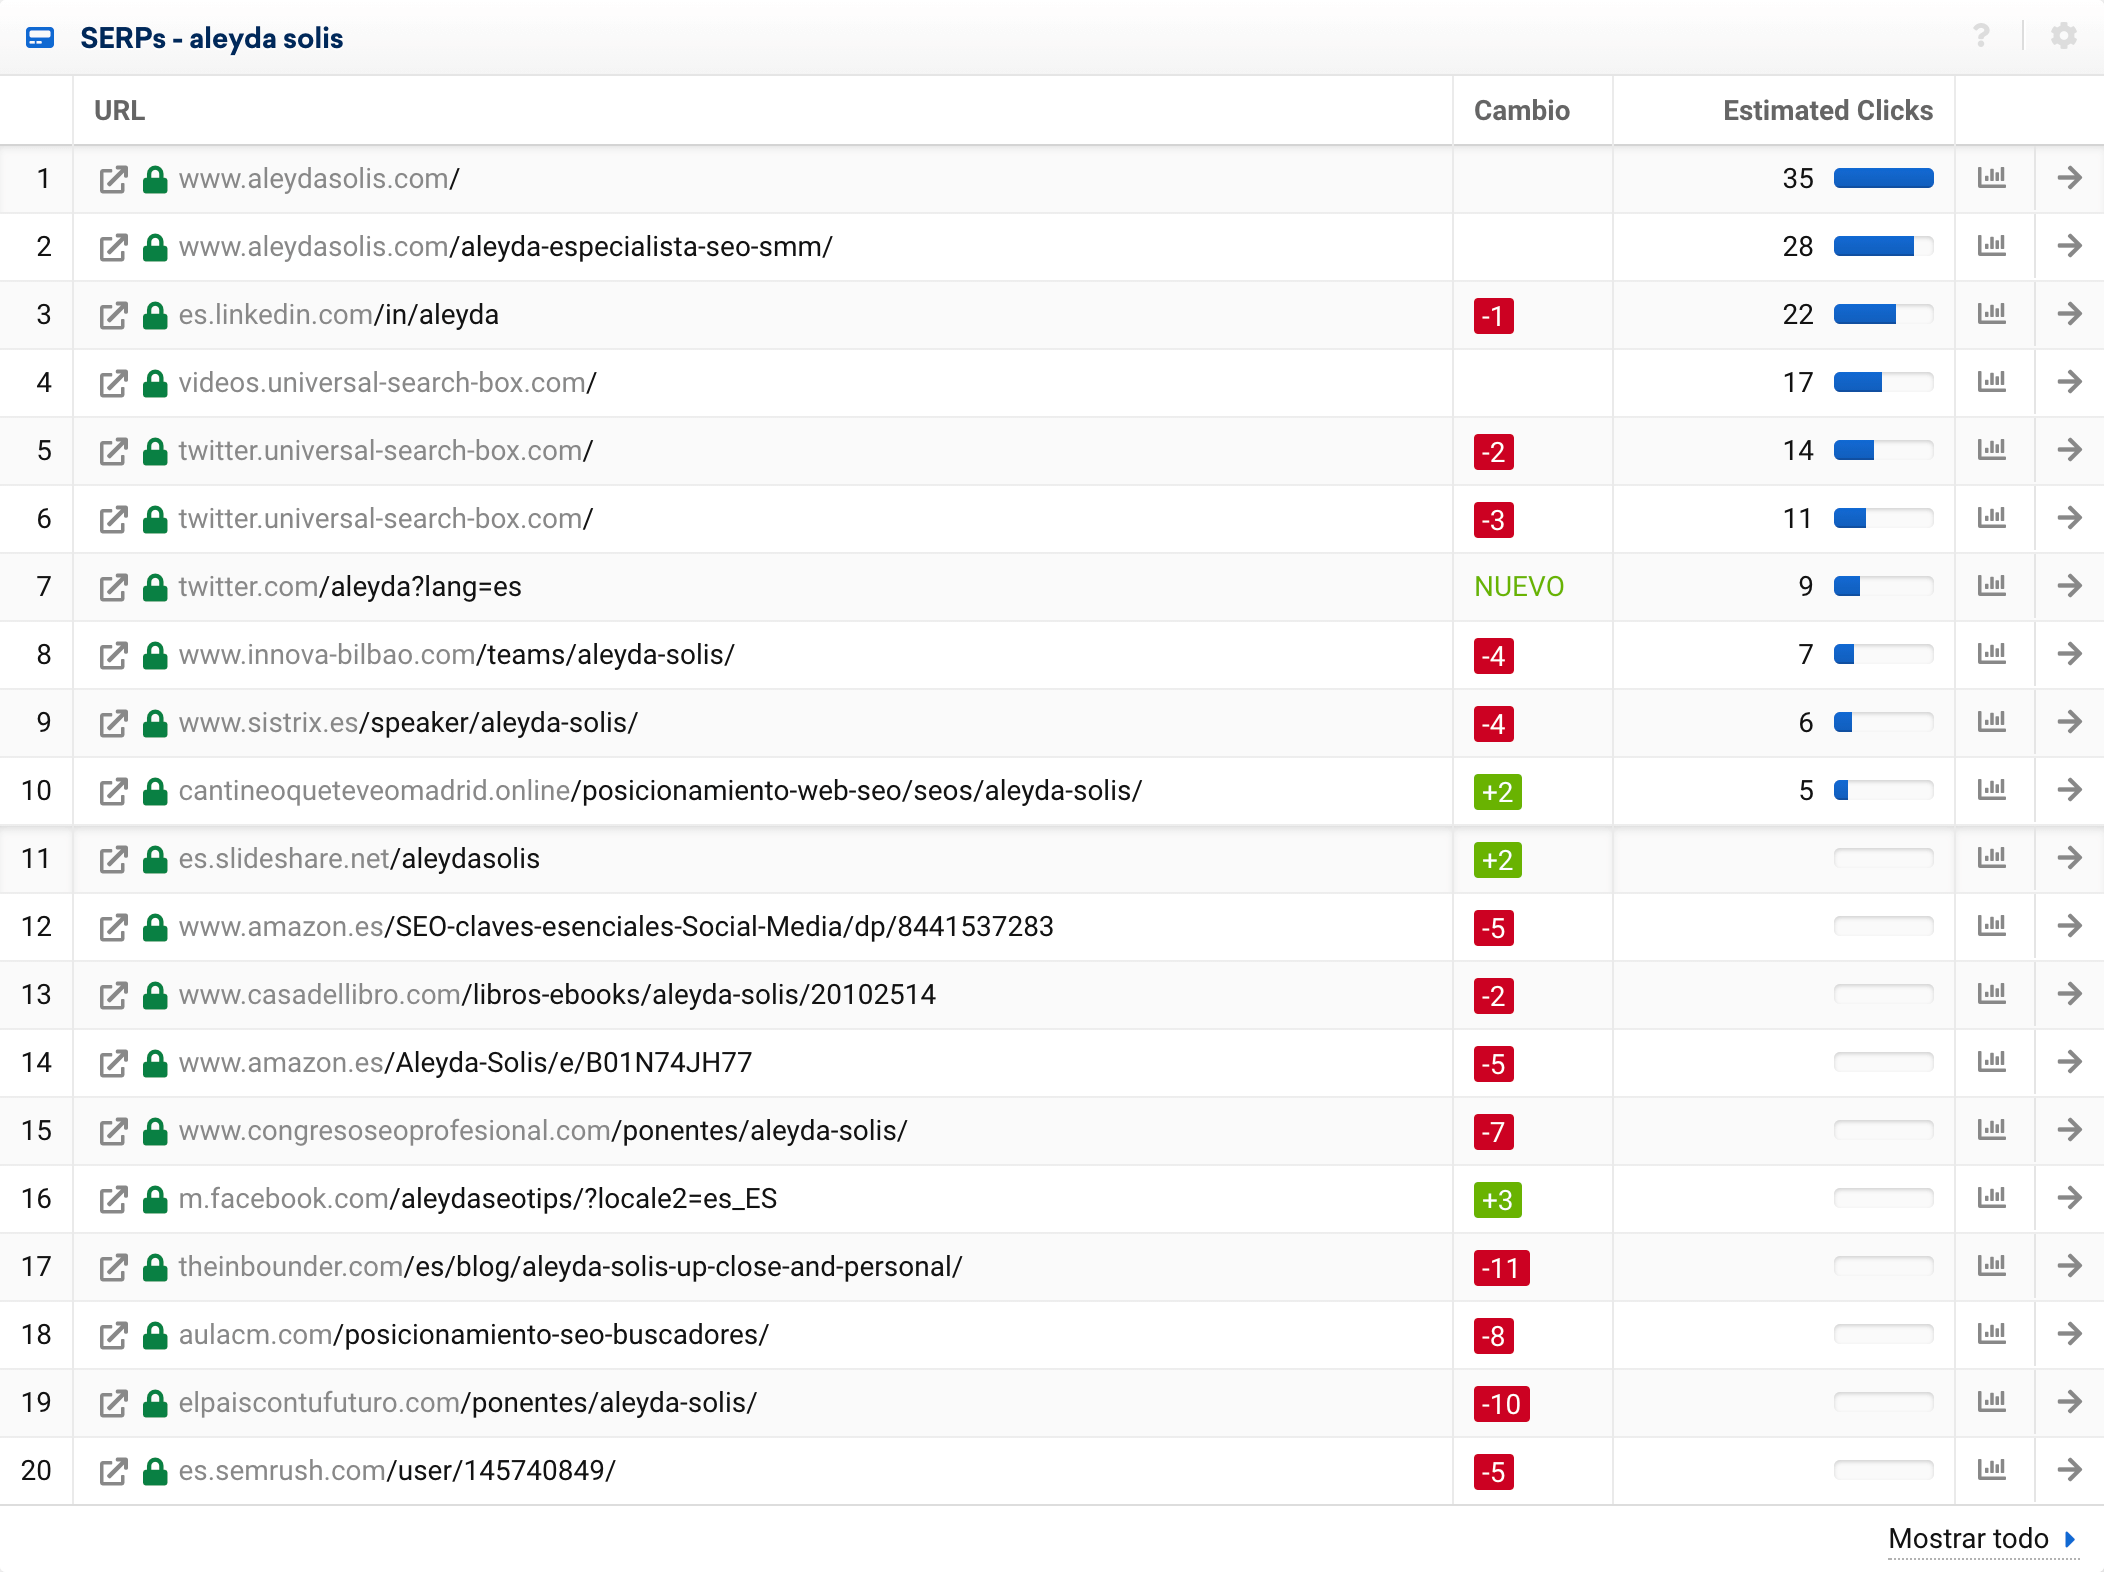The width and height of the screenshot is (2104, 1572).
Task: Open the www.innova-bilbao.com teams URL link
Action: pyautogui.click(x=456, y=655)
